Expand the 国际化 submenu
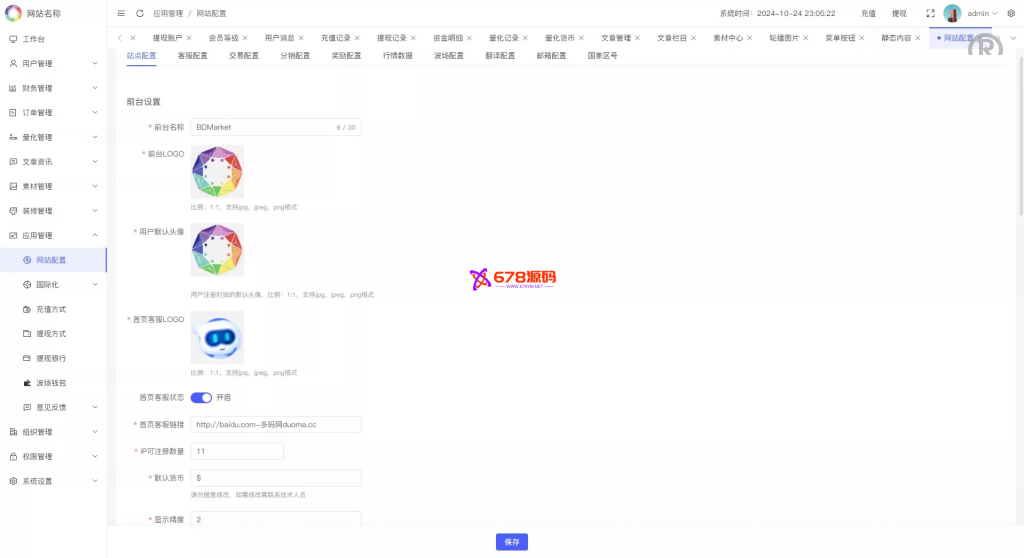The width and height of the screenshot is (1024, 558). [60, 285]
